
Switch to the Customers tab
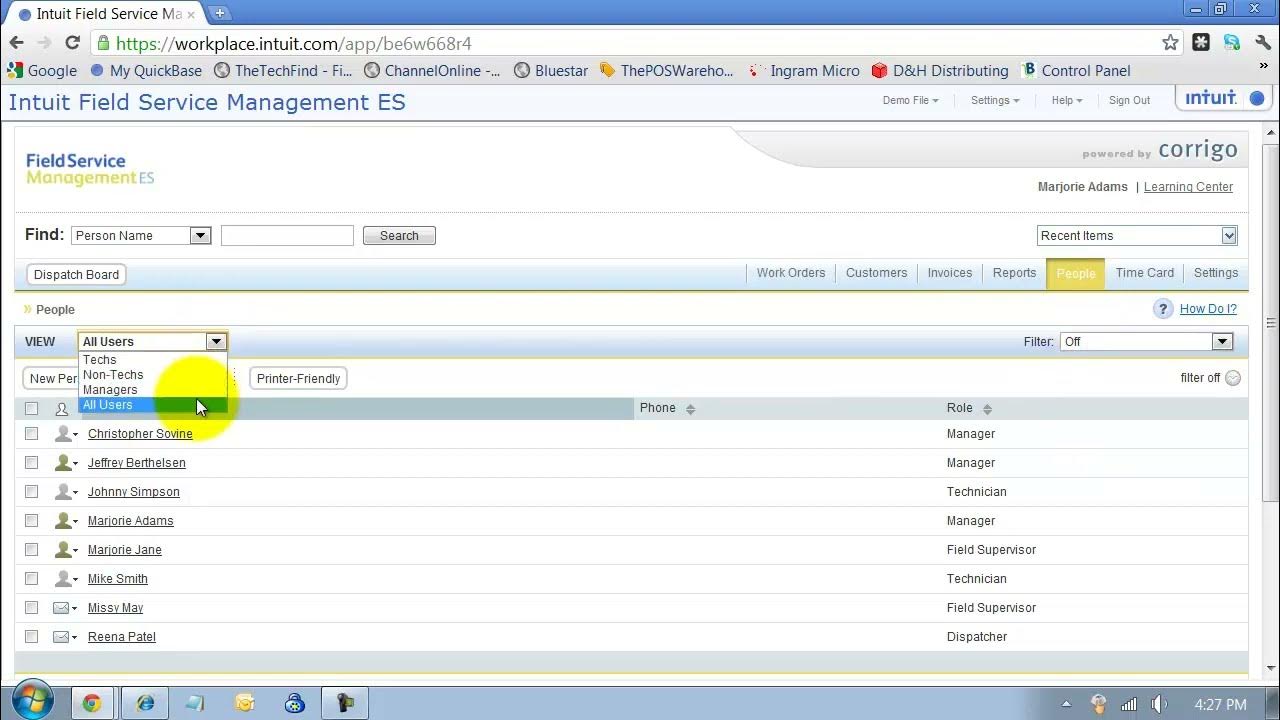coord(876,273)
